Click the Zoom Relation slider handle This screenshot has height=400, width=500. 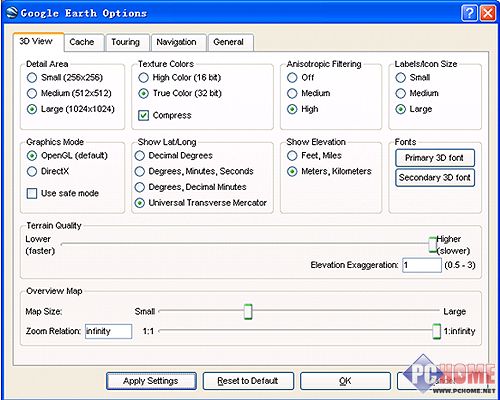coord(436,331)
